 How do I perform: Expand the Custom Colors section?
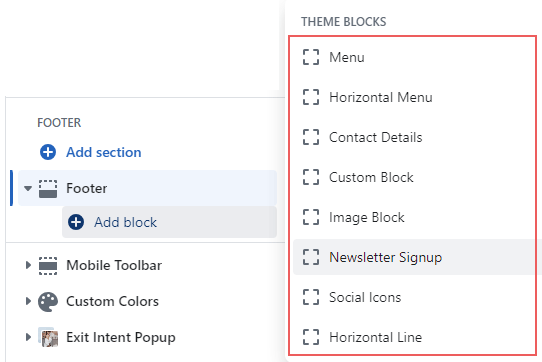point(28,301)
